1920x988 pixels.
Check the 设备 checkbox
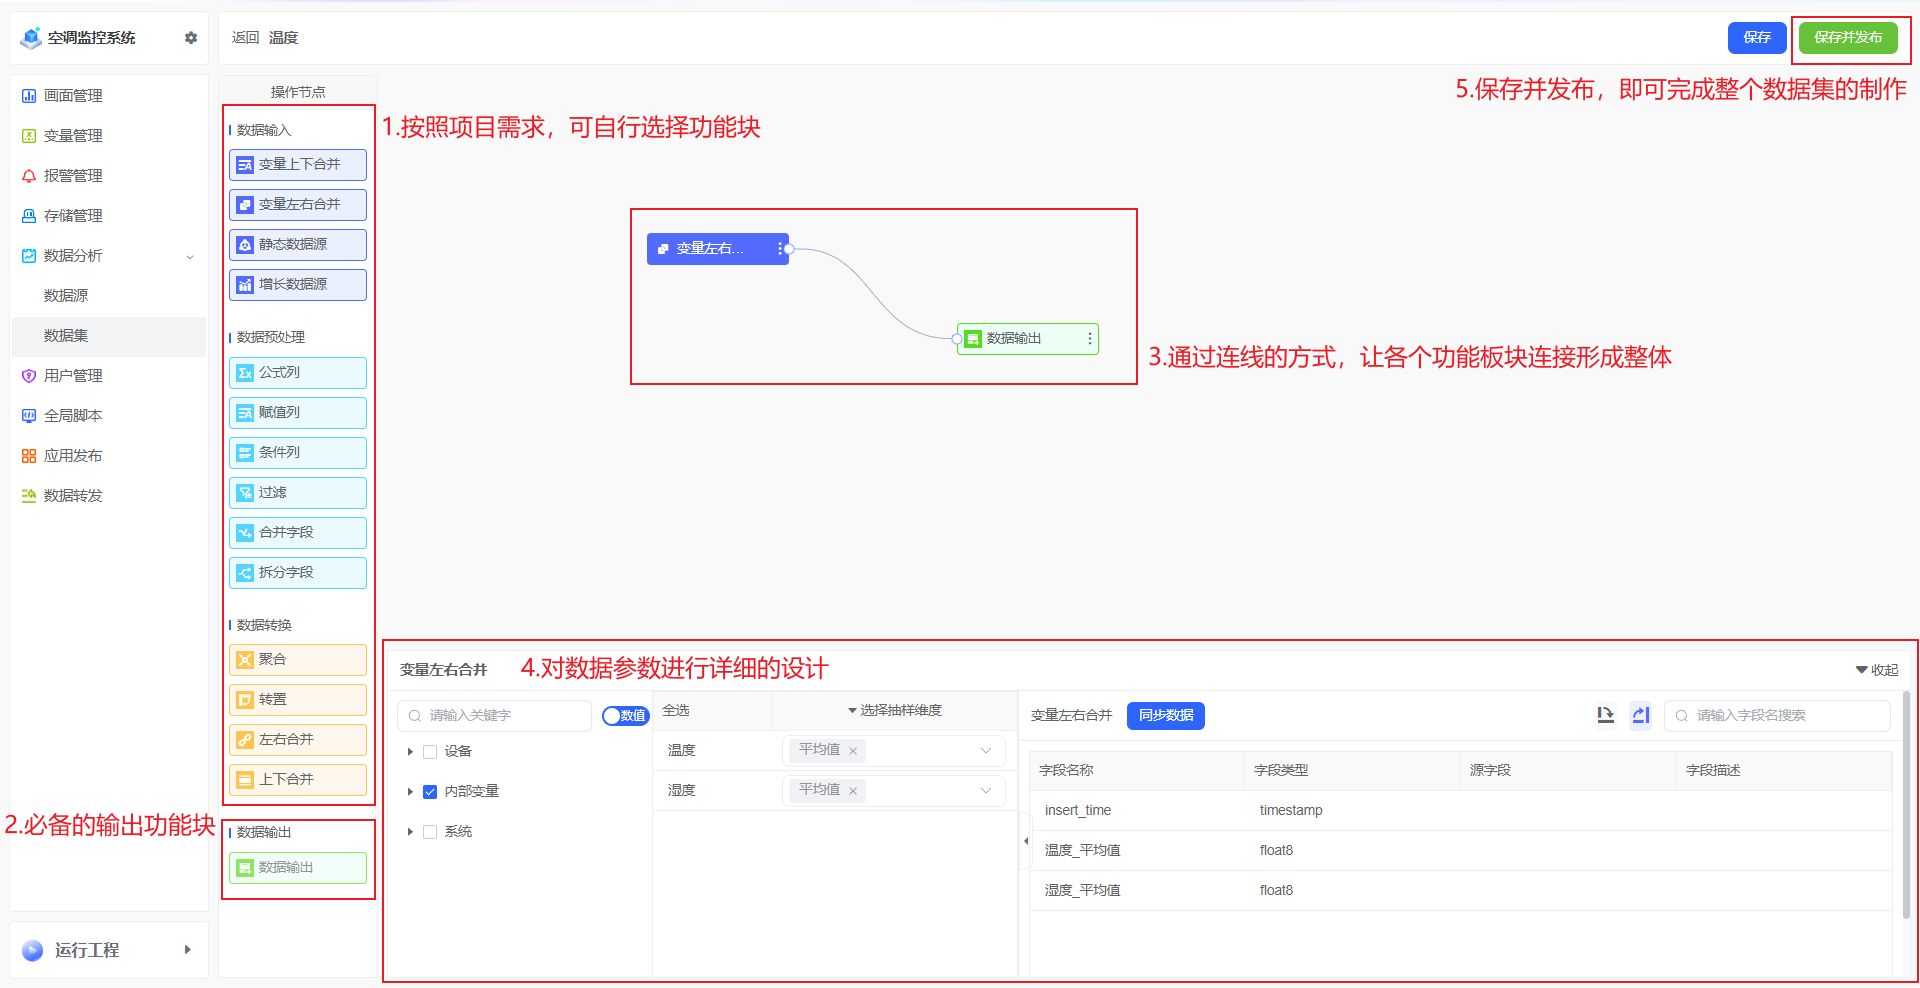430,752
